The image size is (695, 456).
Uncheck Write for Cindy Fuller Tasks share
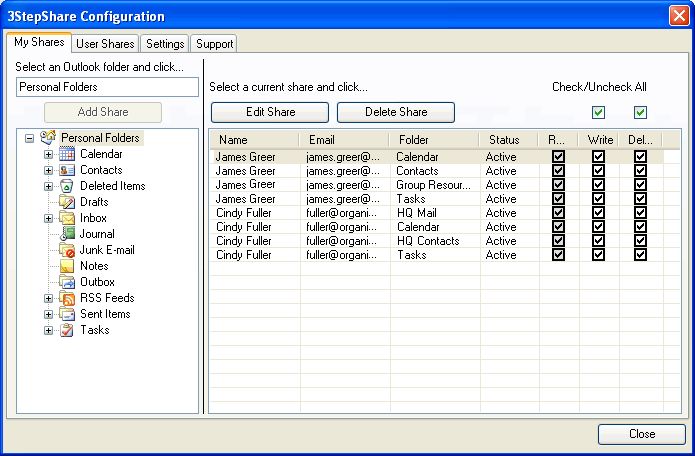(598, 254)
